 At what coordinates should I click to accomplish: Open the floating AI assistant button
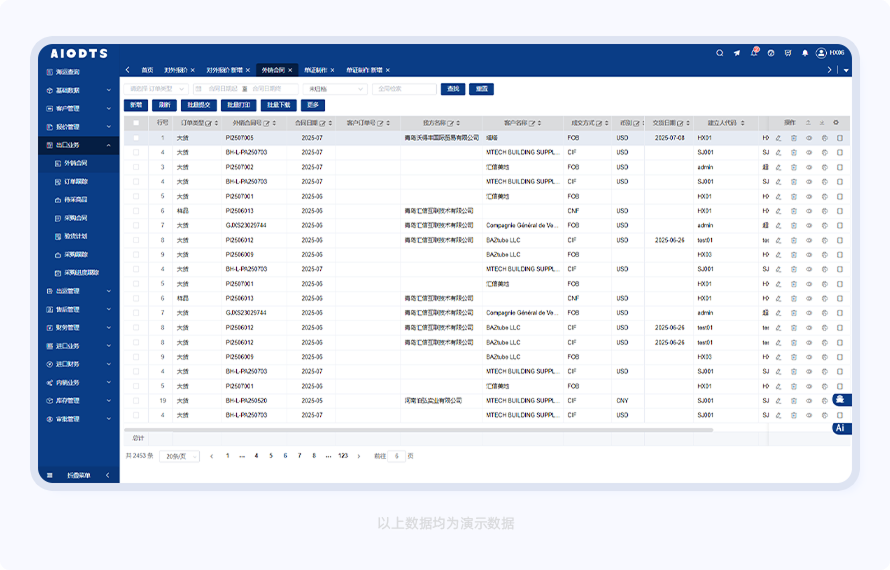tap(841, 428)
